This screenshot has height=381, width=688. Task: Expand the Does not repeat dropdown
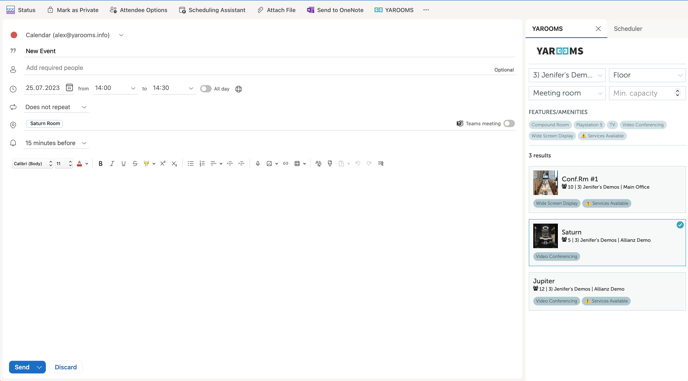click(56, 107)
